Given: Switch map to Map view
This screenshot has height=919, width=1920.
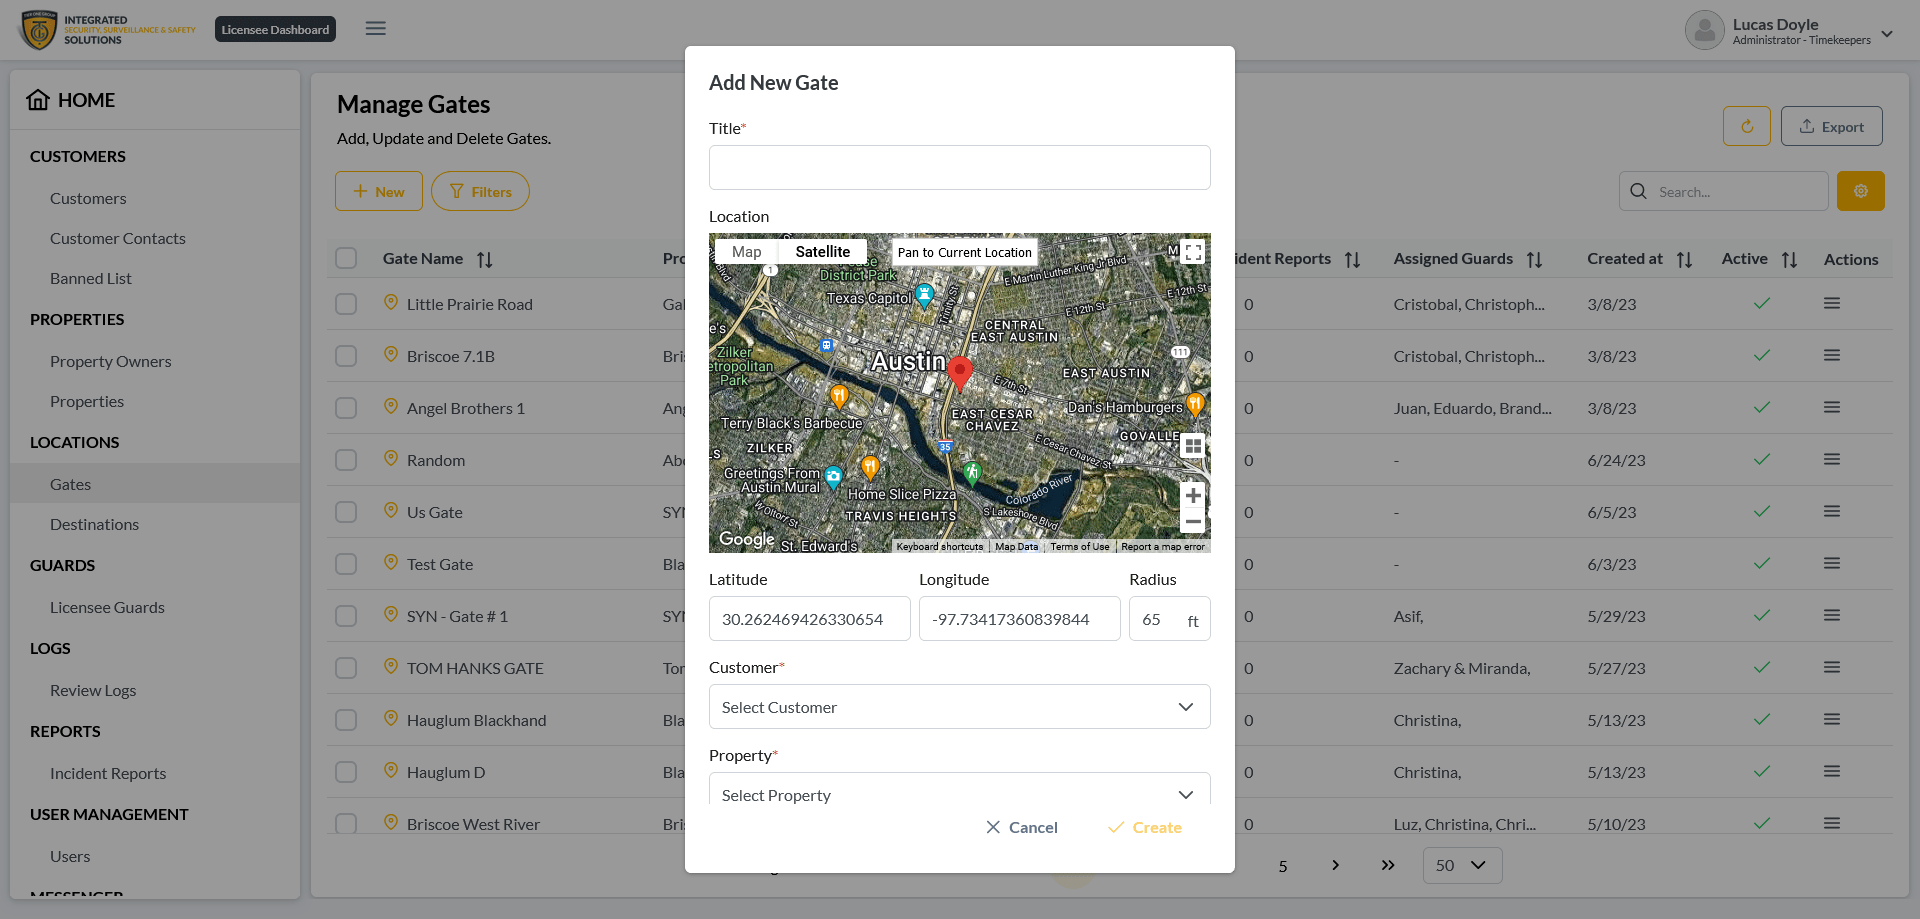Looking at the screenshot, I should pos(747,252).
